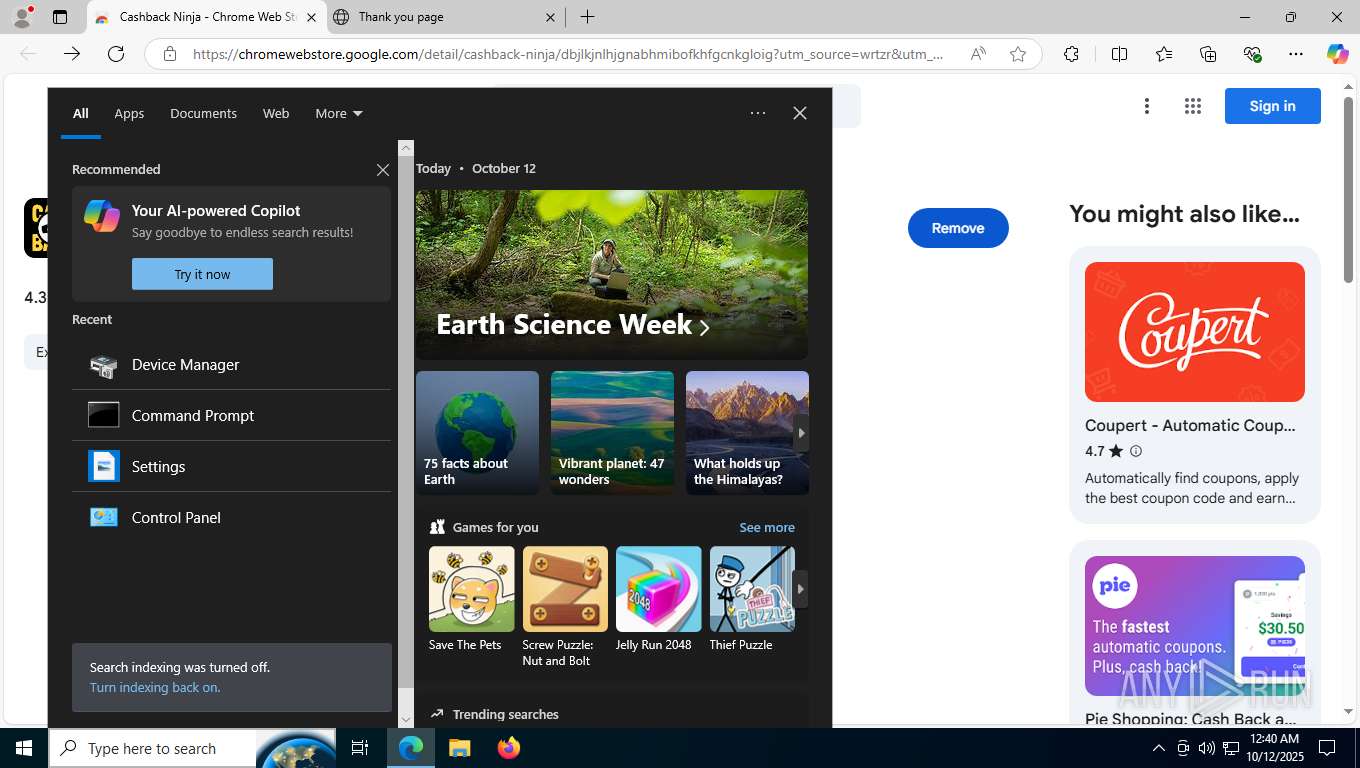View site information lock icon
1360x768 pixels.
coord(170,54)
